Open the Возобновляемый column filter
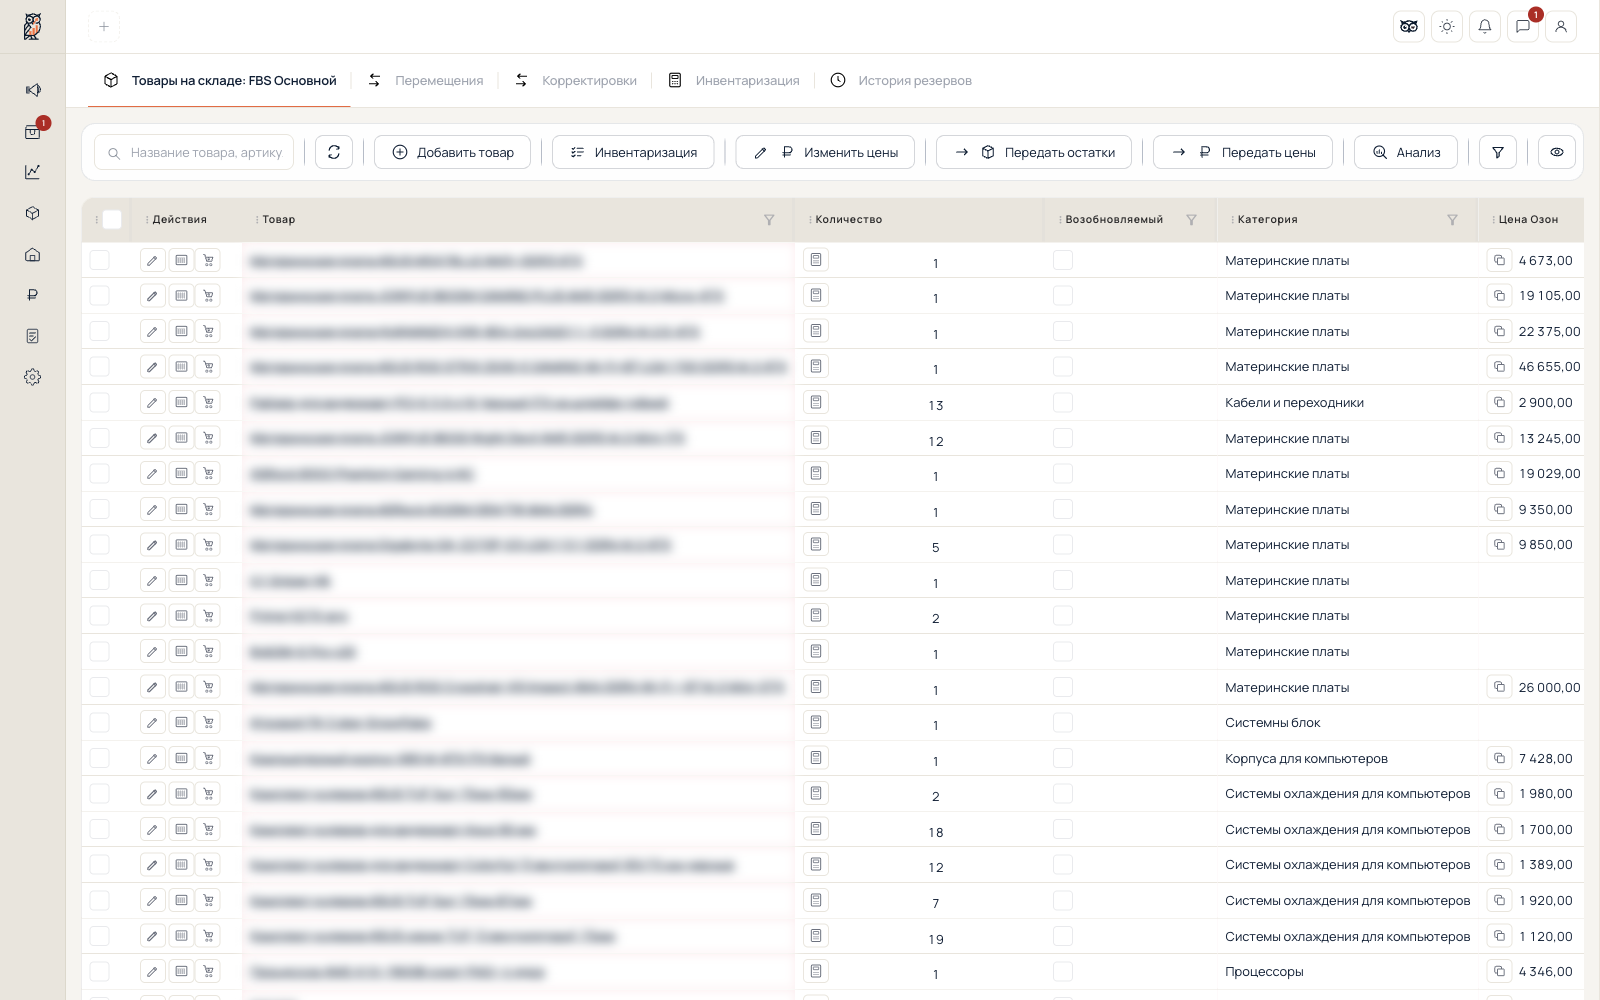1600x1000 pixels. [x=1191, y=220]
